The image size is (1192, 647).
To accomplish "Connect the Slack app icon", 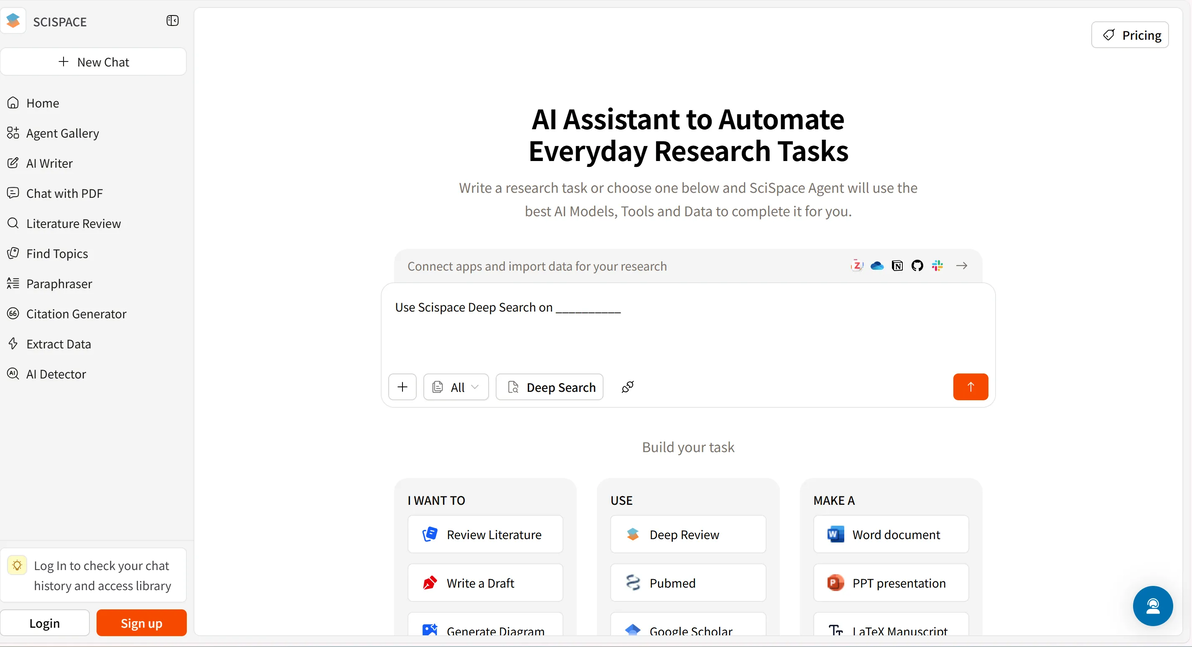I will click(x=937, y=265).
